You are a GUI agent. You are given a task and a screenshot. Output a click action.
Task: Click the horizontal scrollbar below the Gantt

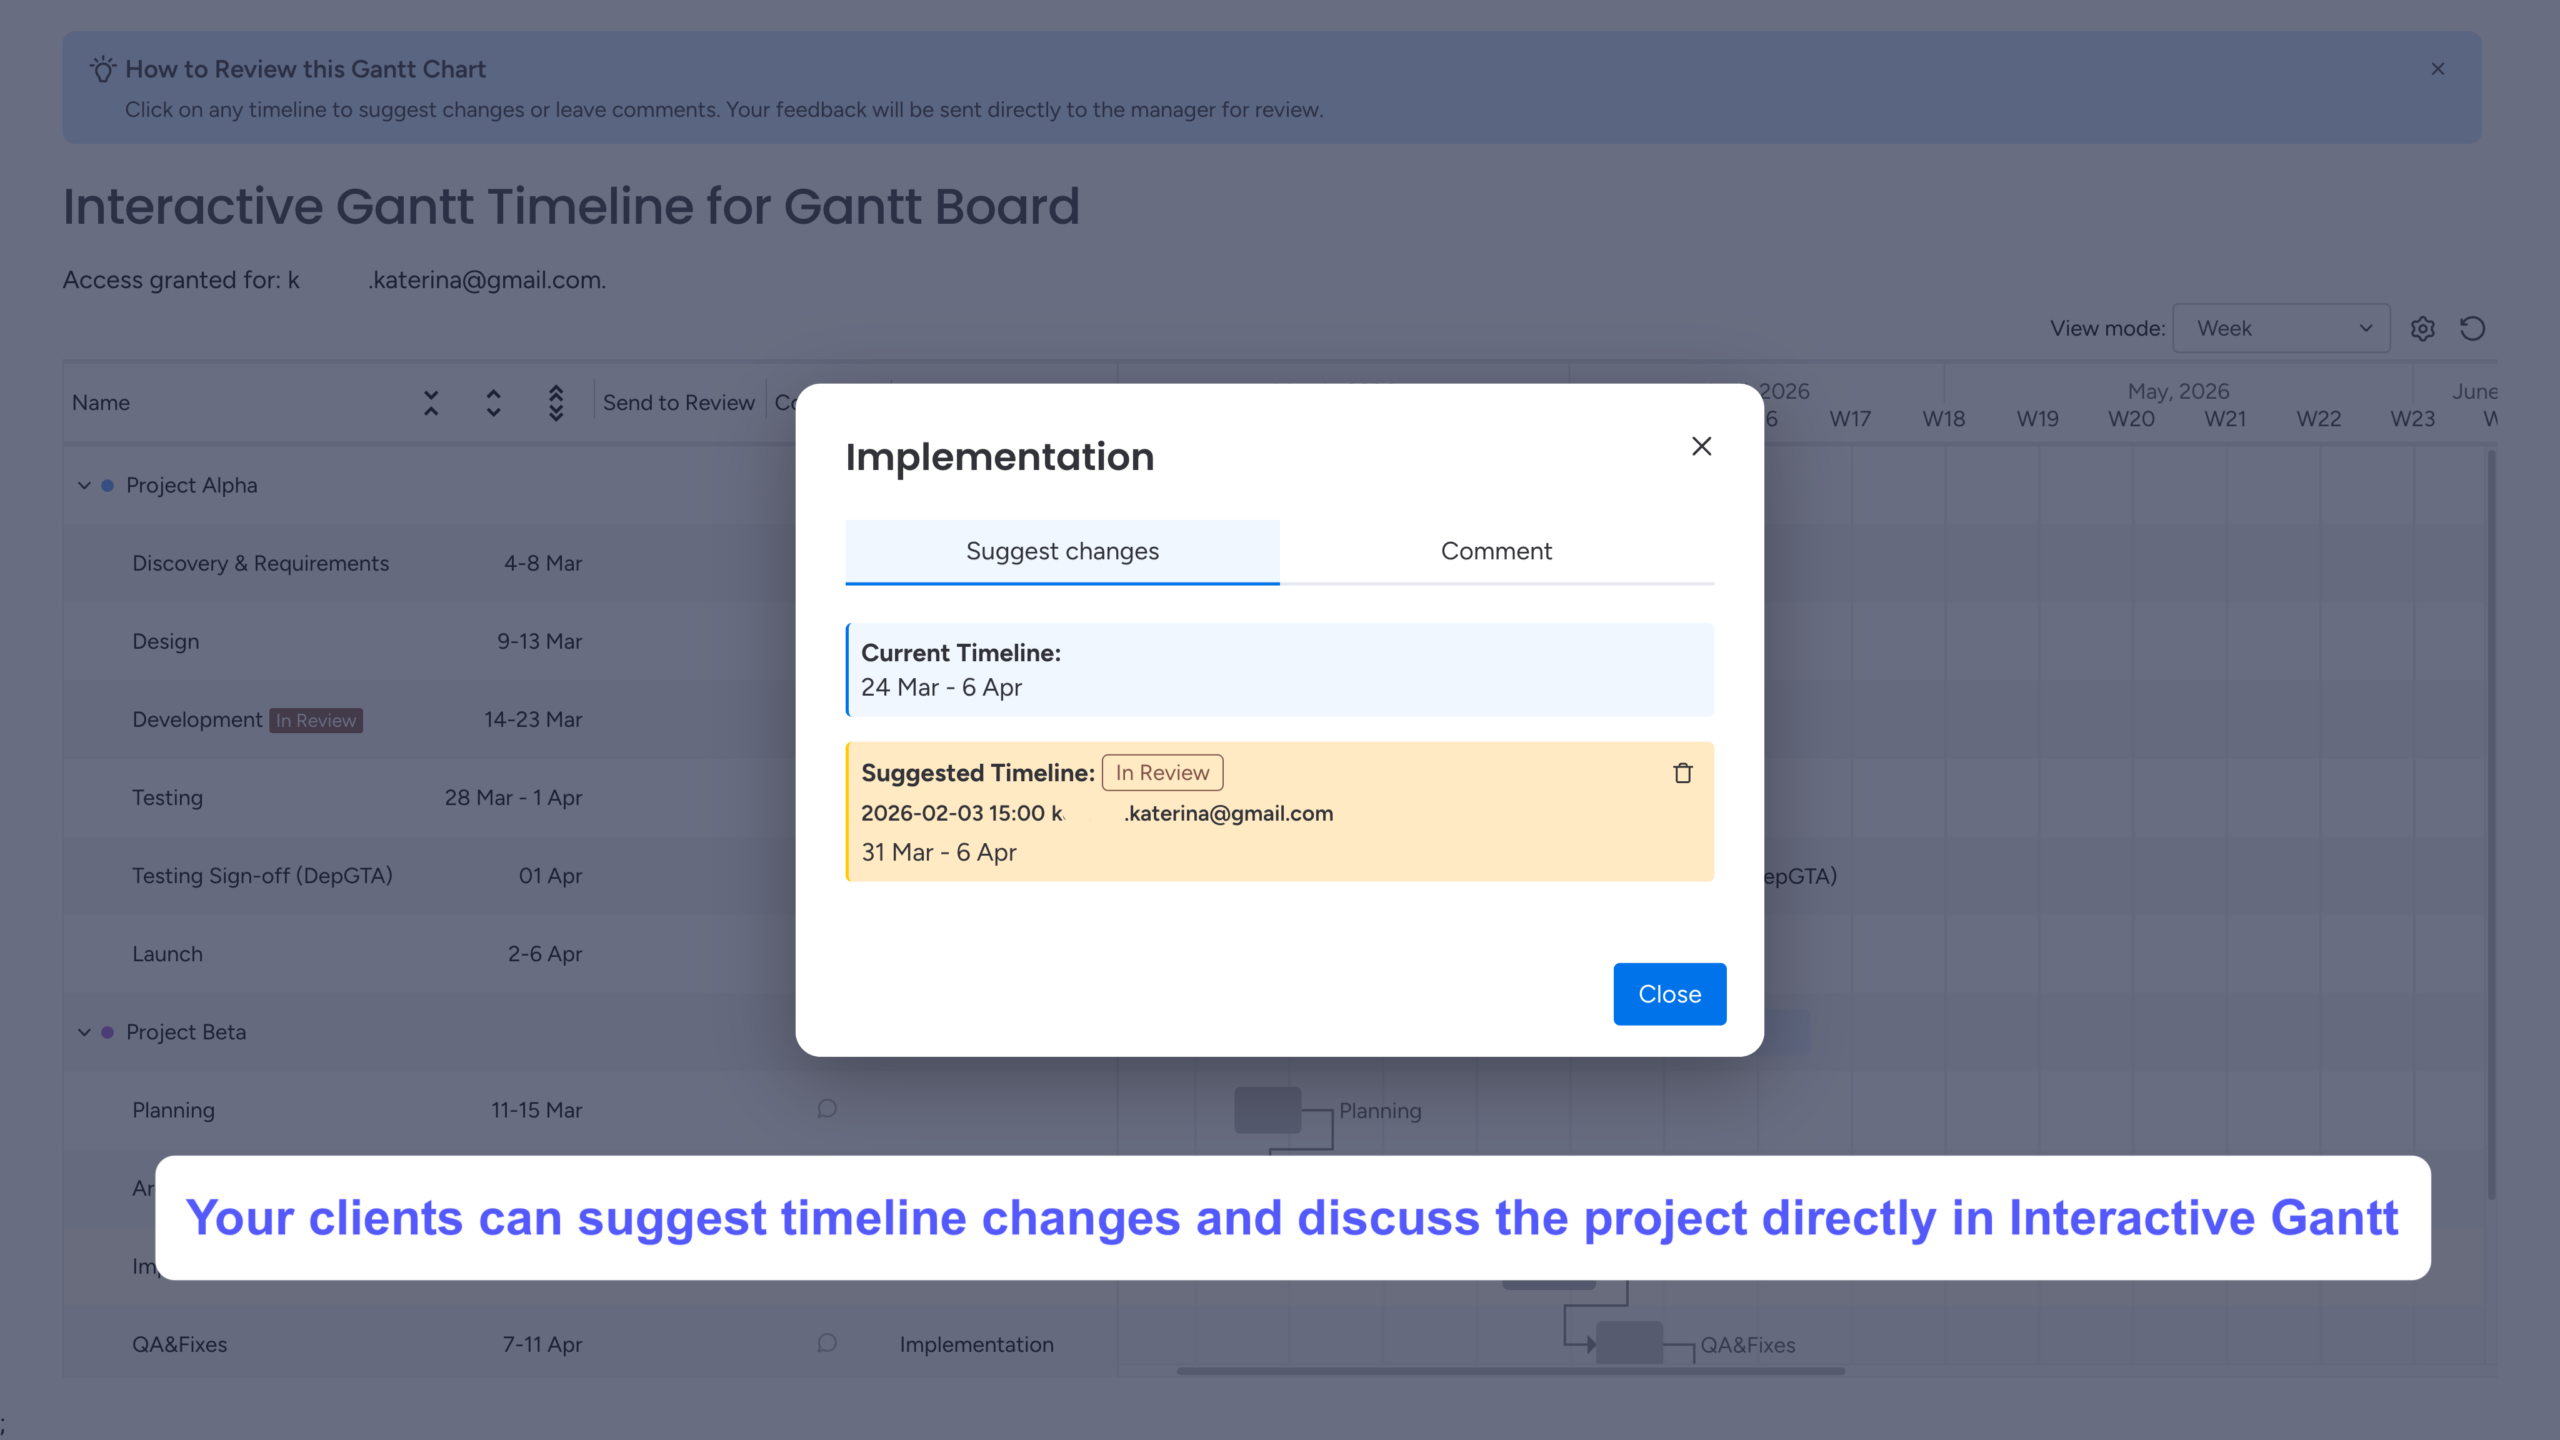point(1508,1372)
